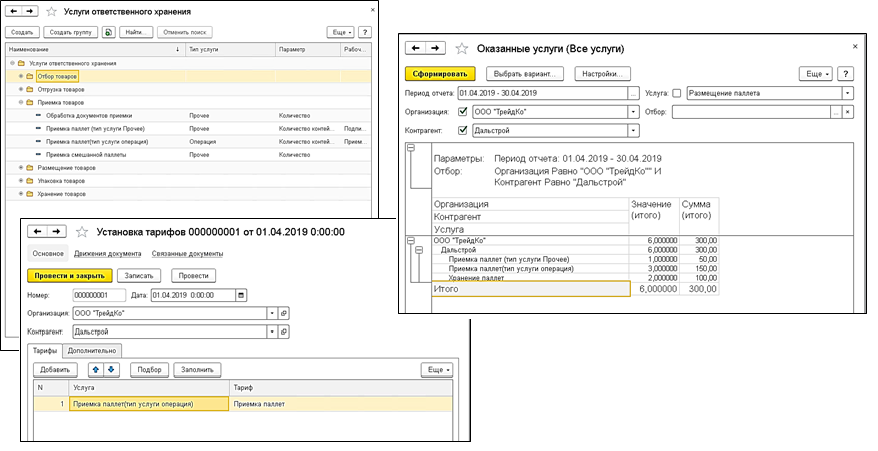
Task: Expand the Хранение товаров folder
Action: tap(21, 194)
